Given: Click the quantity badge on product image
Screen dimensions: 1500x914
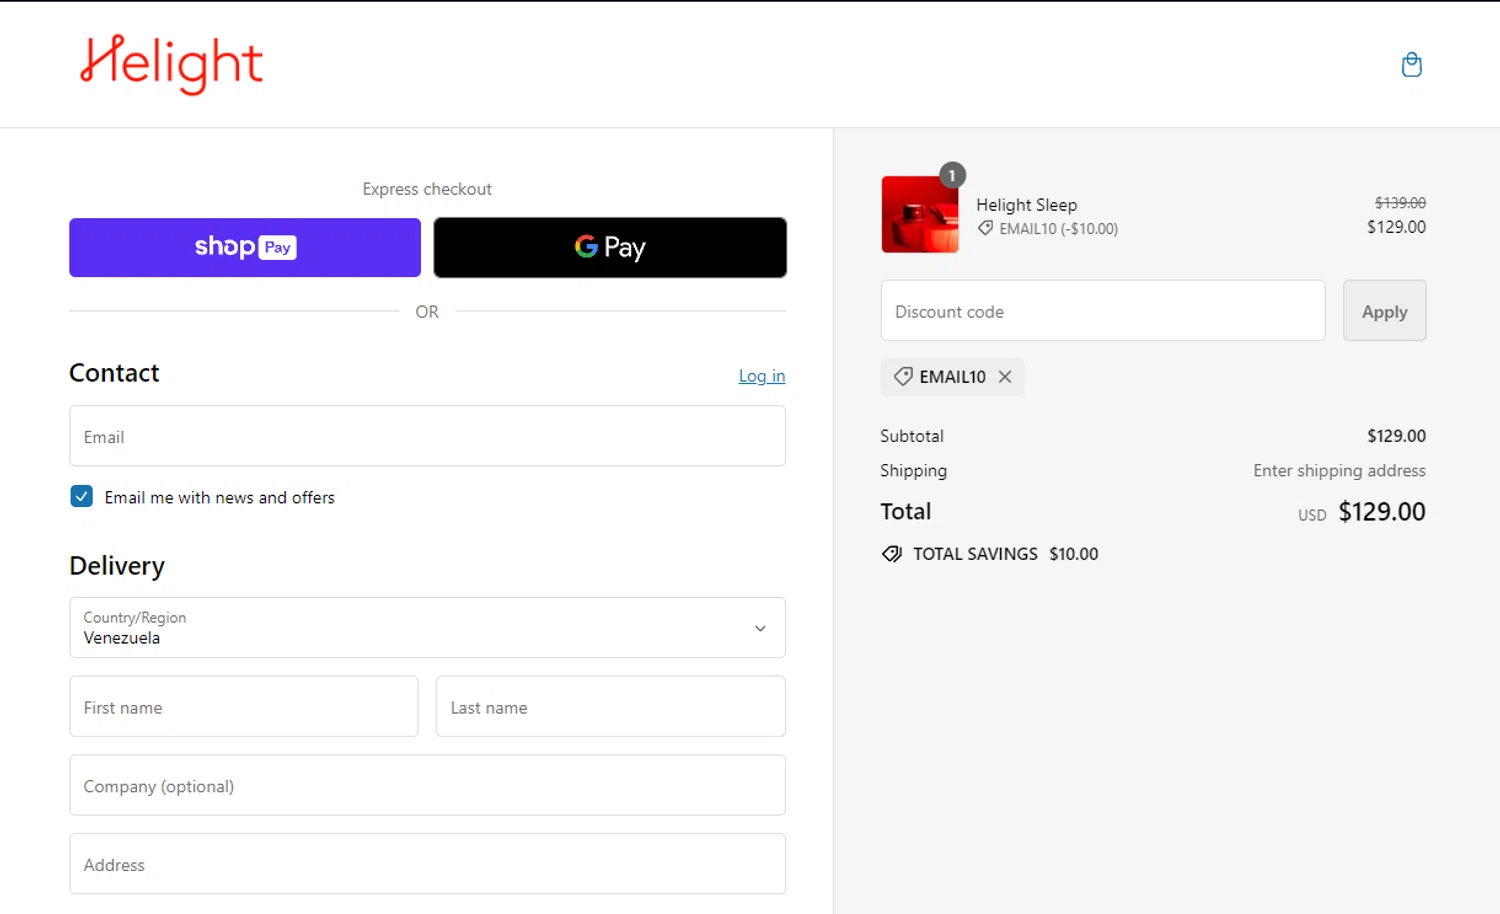Looking at the screenshot, I should click(x=952, y=175).
